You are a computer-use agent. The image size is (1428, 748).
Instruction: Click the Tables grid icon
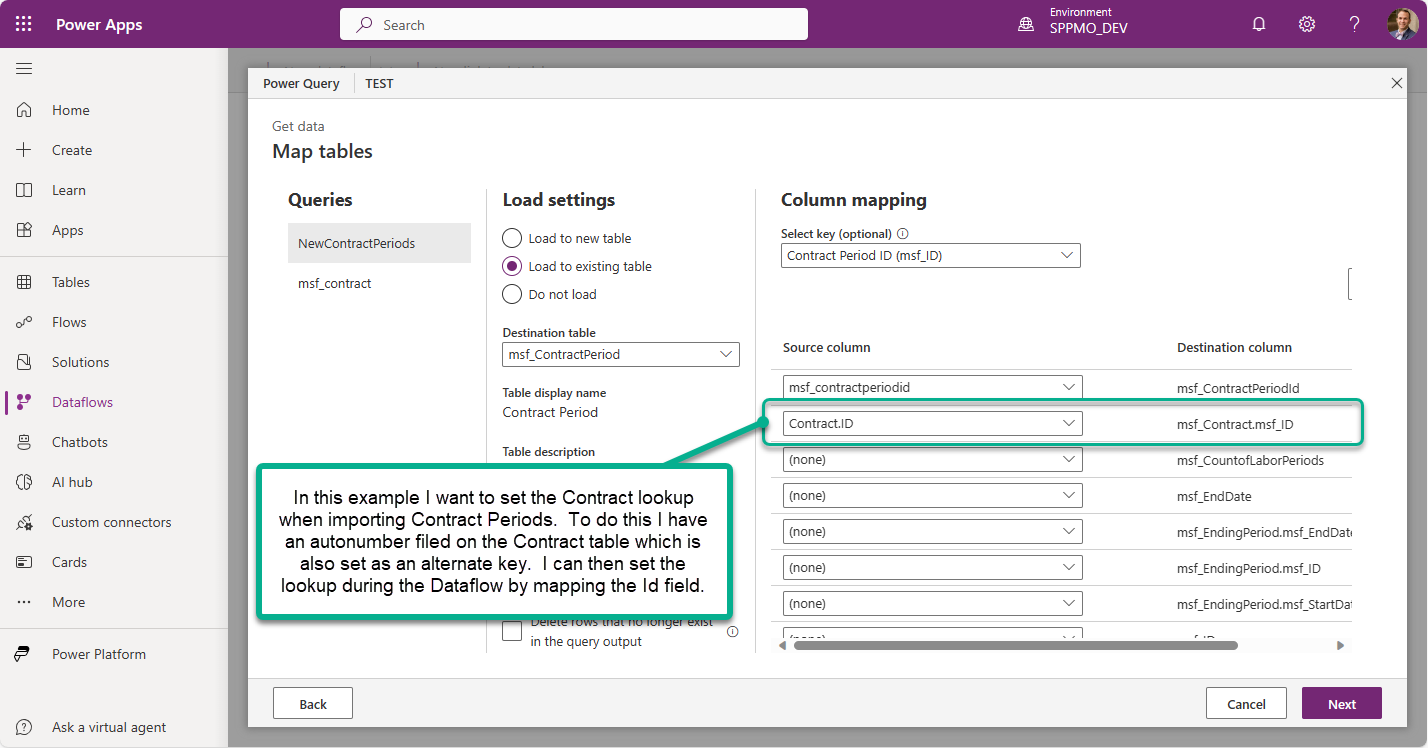point(25,282)
